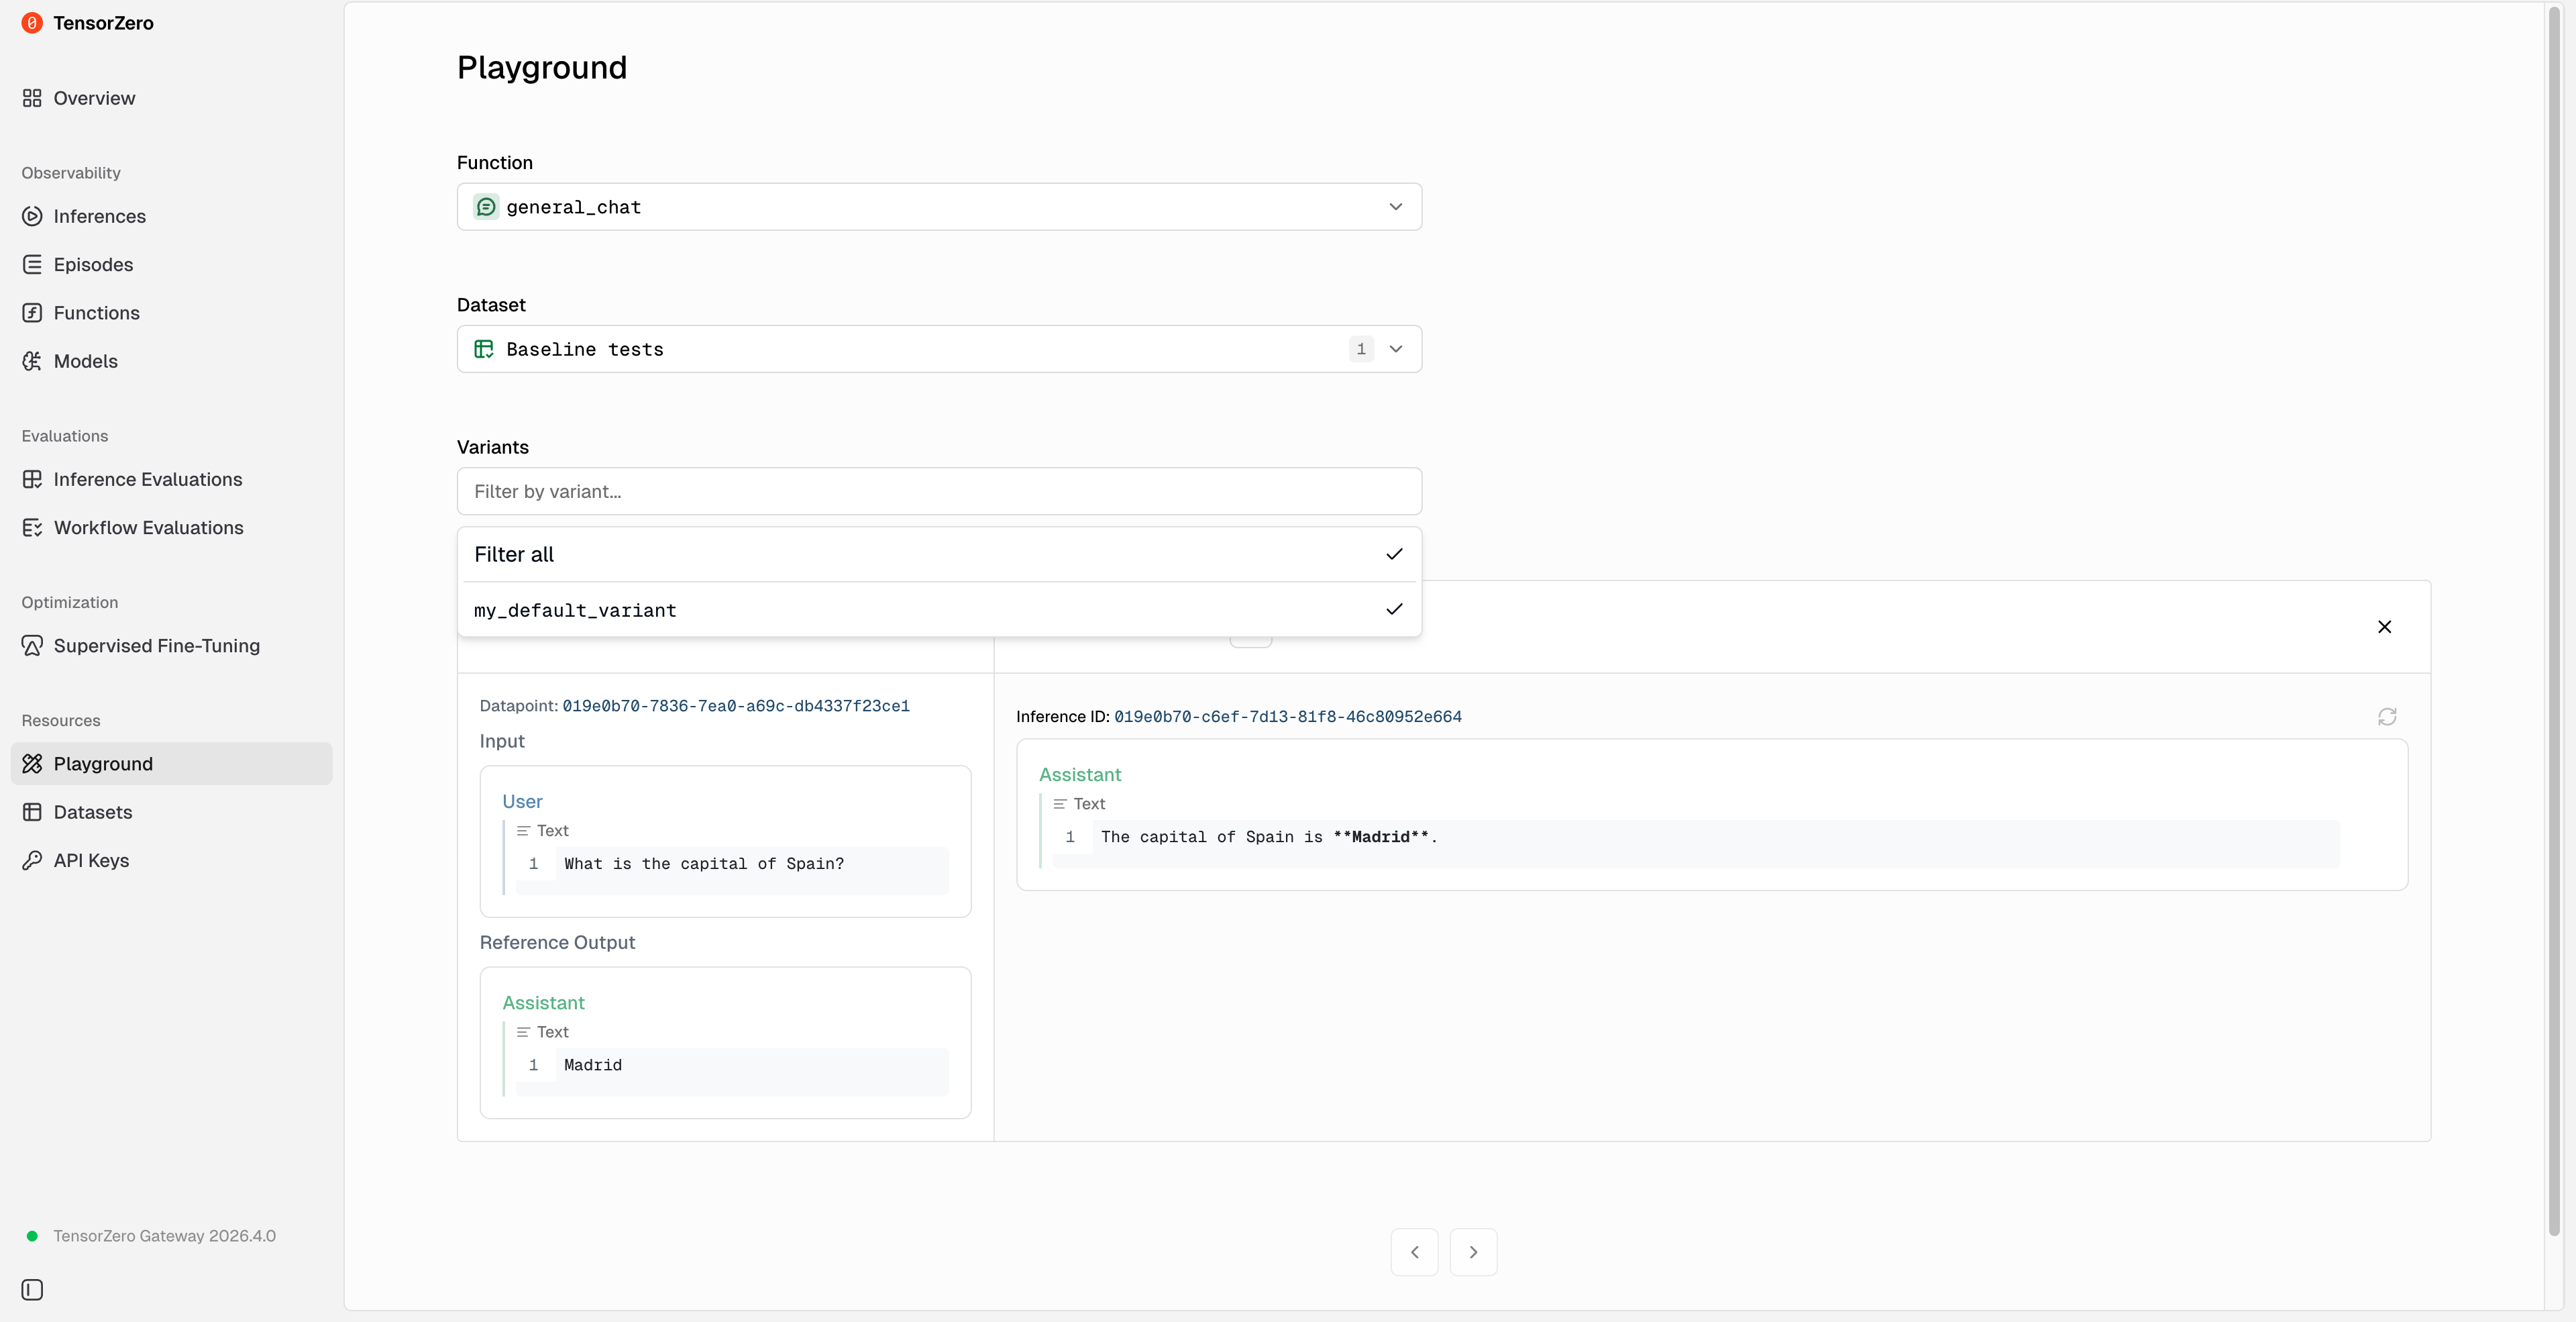Click the chevron arrow of the Dataset dropdown
Image resolution: width=2576 pixels, height=1322 pixels.
click(x=1396, y=349)
